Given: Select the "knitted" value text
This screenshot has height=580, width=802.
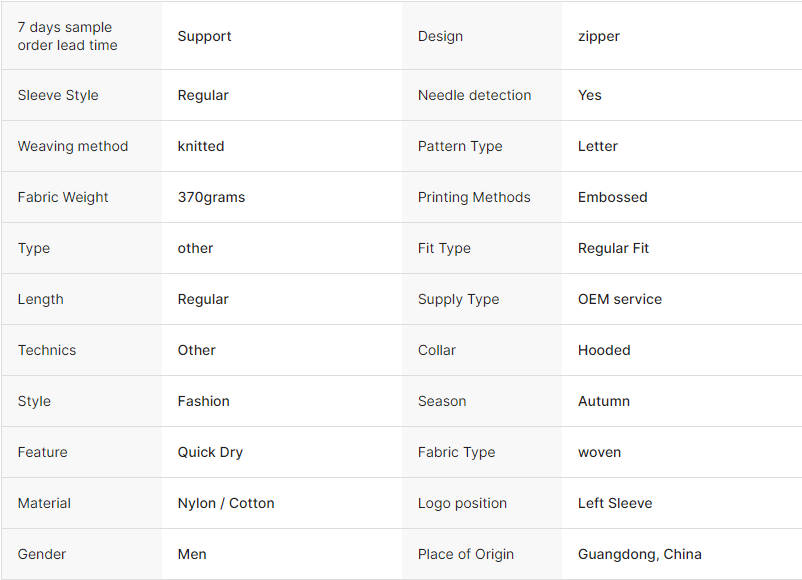Looking at the screenshot, I should [201, 146].
